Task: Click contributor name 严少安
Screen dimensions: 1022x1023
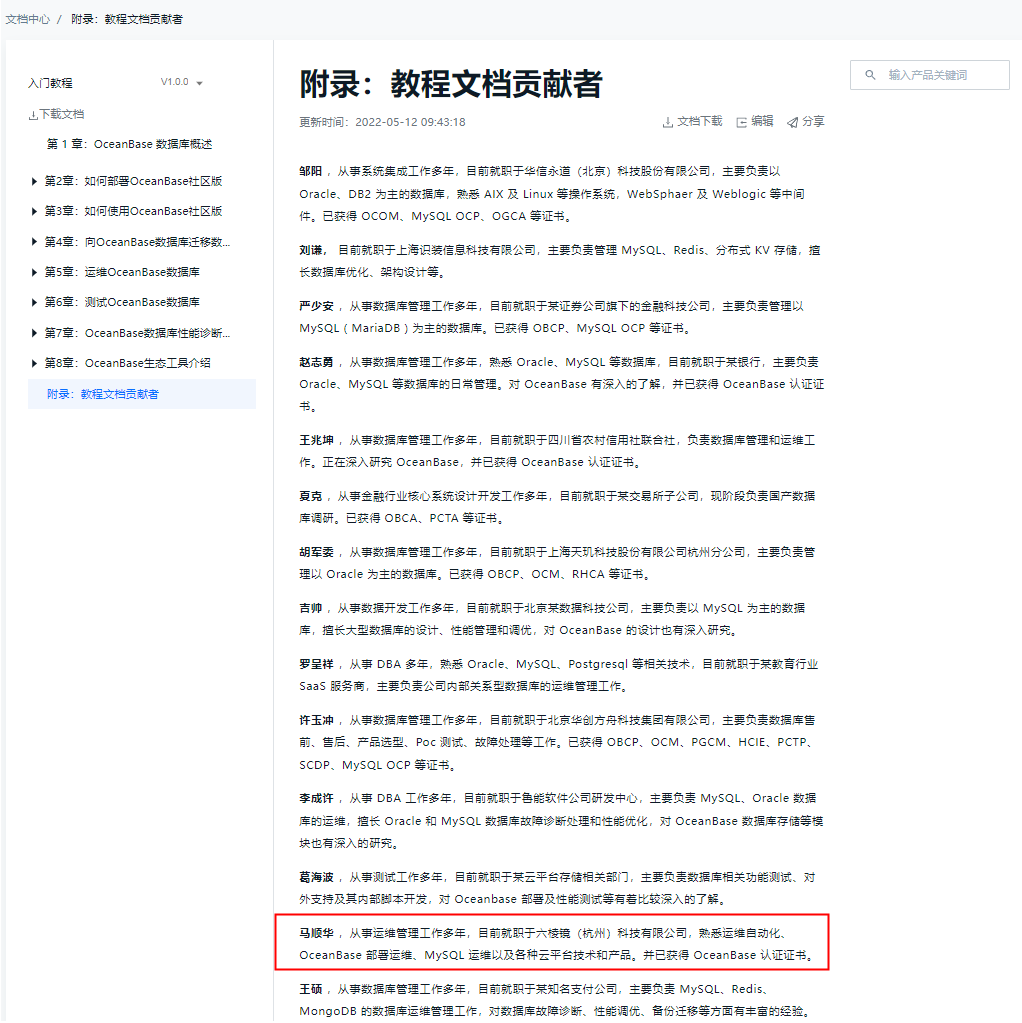Action: point(317,306)
